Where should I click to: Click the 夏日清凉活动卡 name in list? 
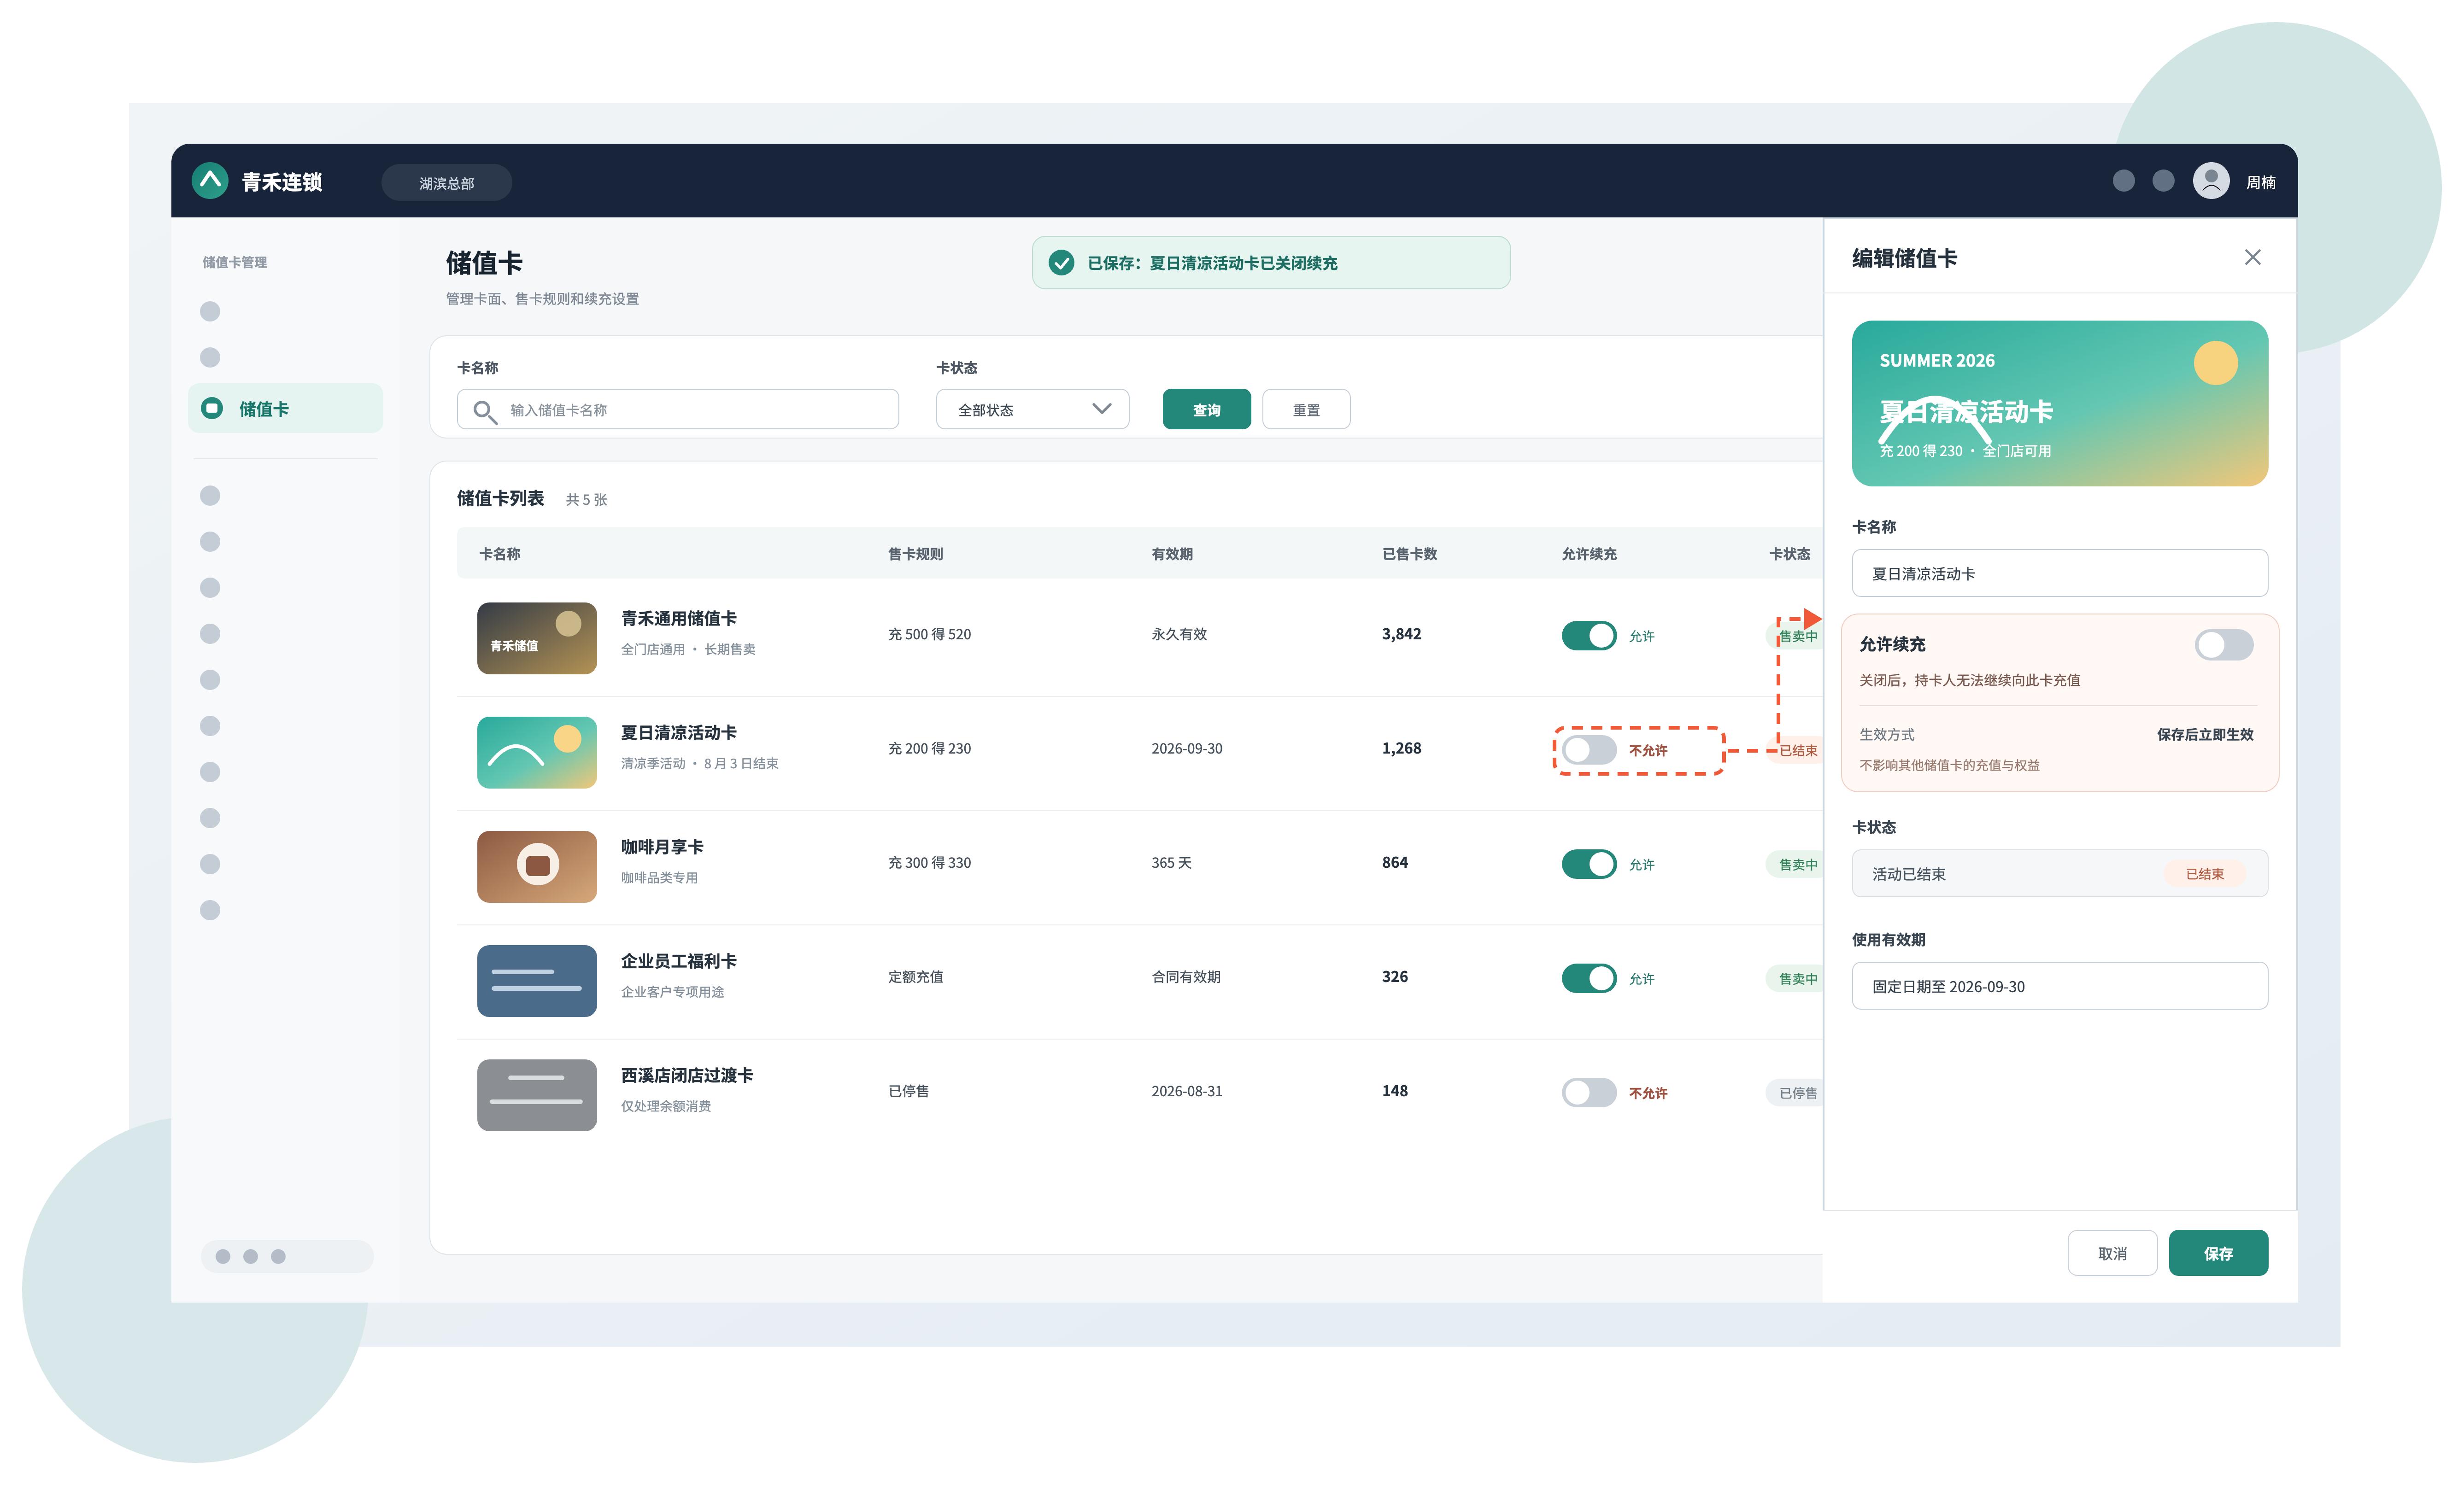679,732
